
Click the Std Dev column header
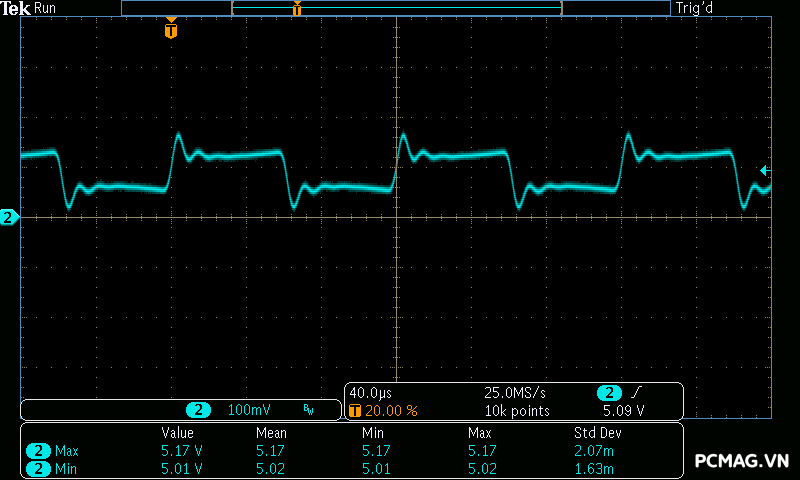(597, 433)
